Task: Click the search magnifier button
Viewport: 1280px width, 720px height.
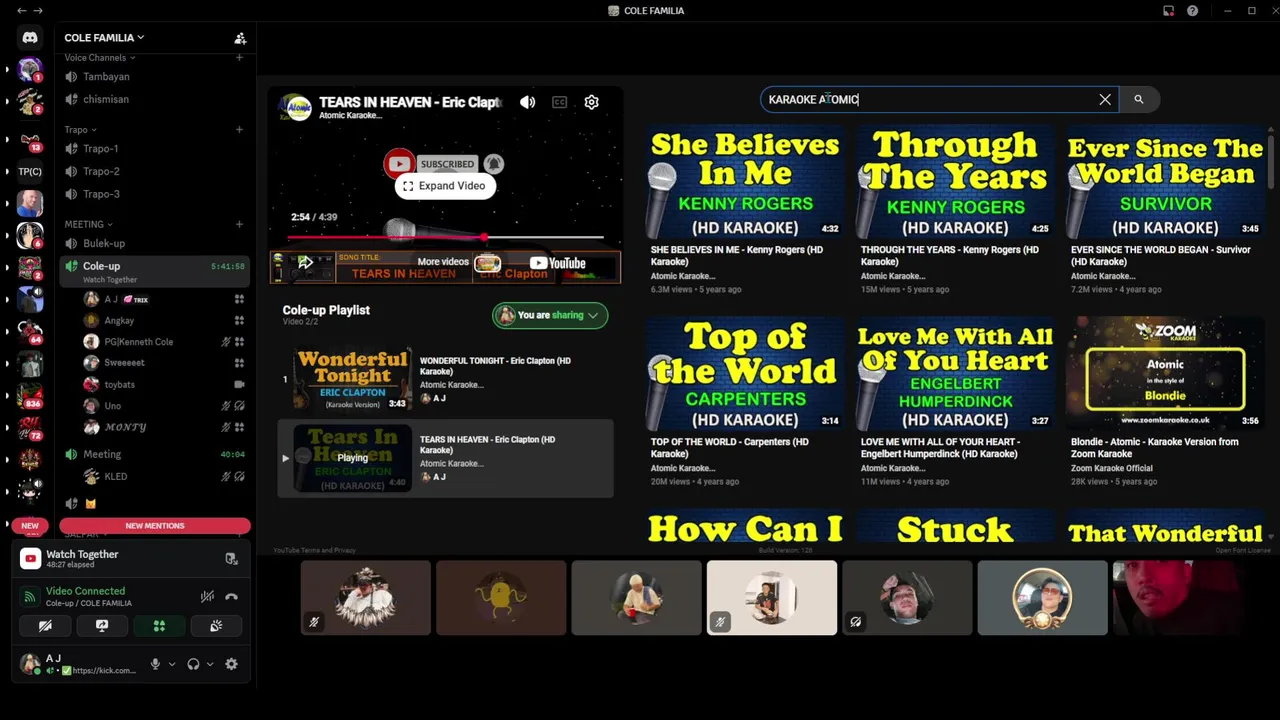Action: point(1138,99)
